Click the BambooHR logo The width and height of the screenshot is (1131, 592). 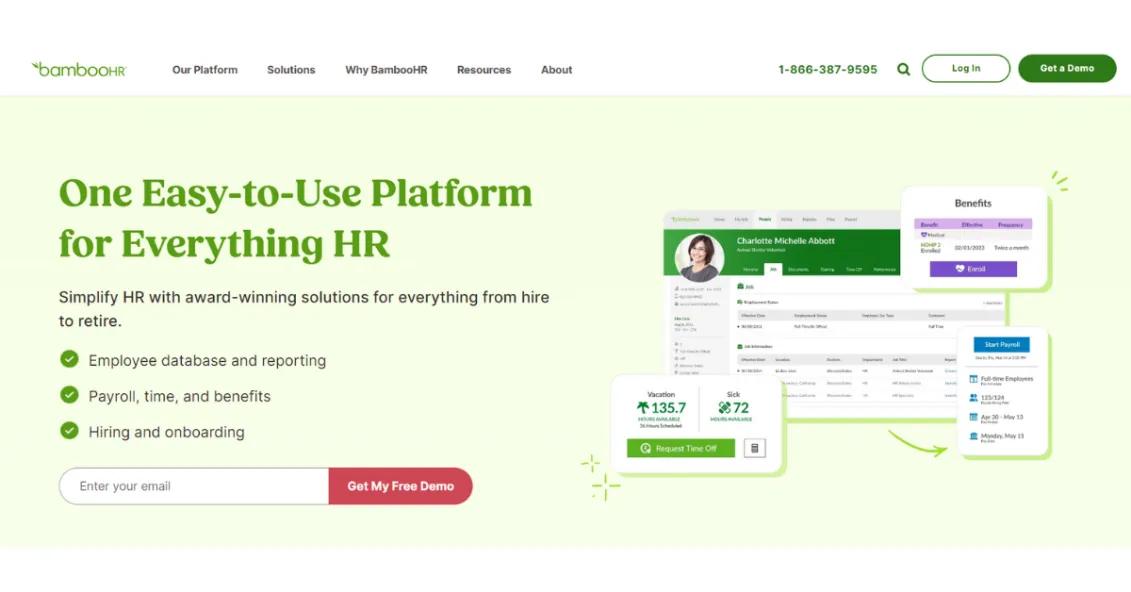tap(79, 69)
